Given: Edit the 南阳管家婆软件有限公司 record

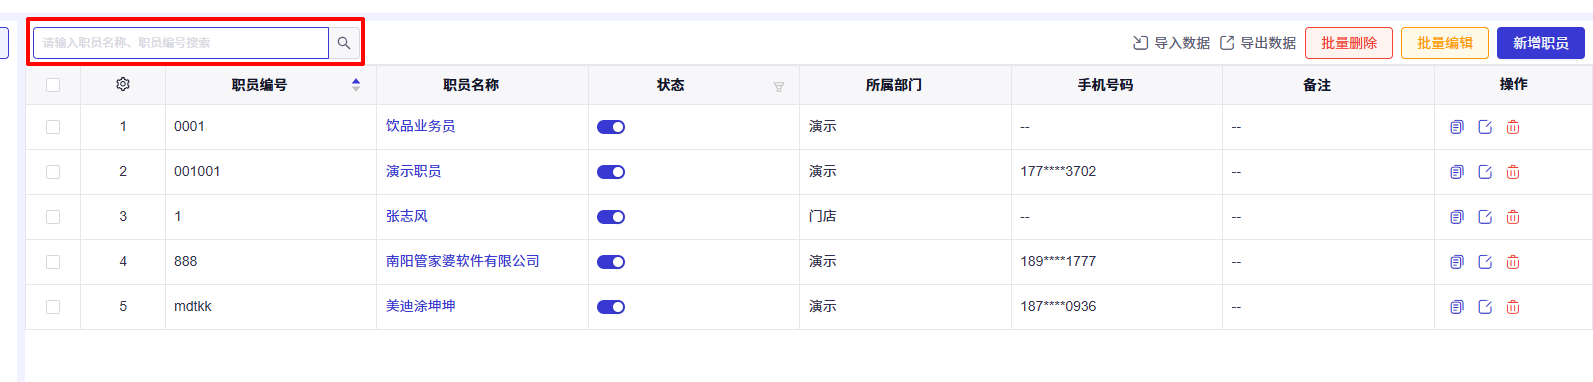Looking at the screenshot, I should (x=1485, y=262).
